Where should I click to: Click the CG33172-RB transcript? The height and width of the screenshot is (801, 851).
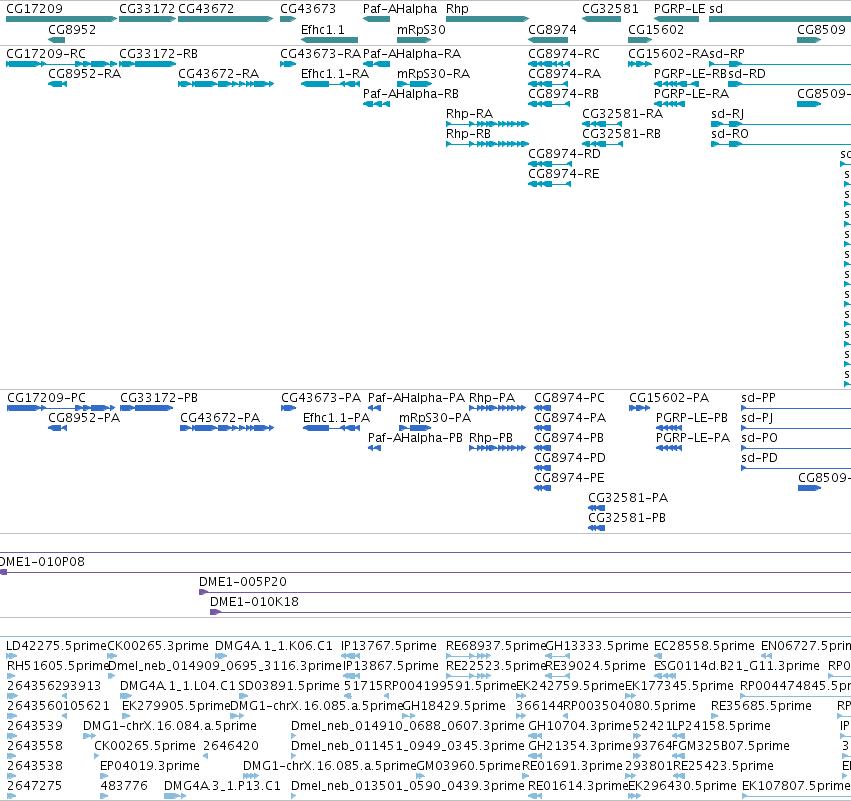147,64
